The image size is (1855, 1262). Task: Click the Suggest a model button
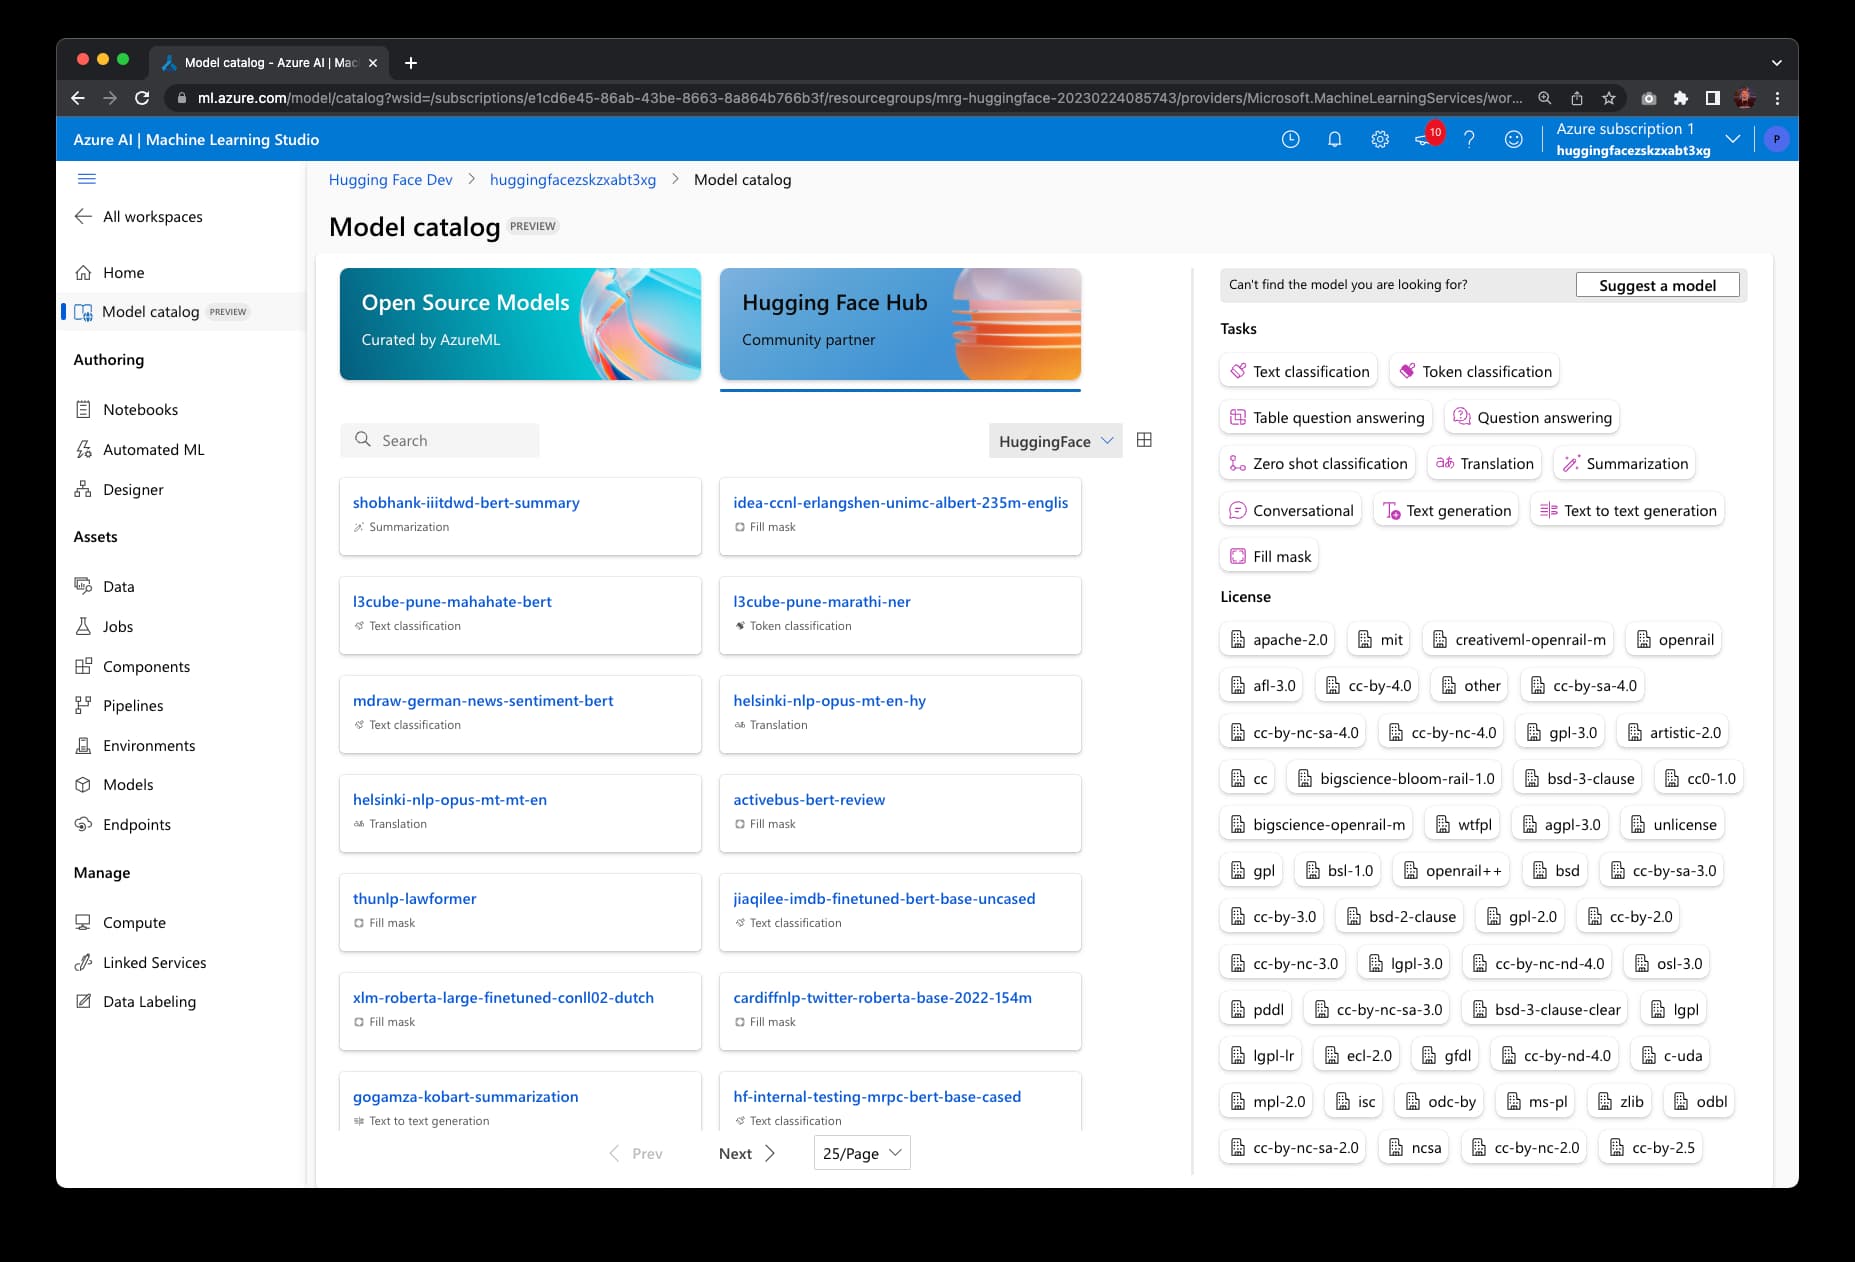1657,285
